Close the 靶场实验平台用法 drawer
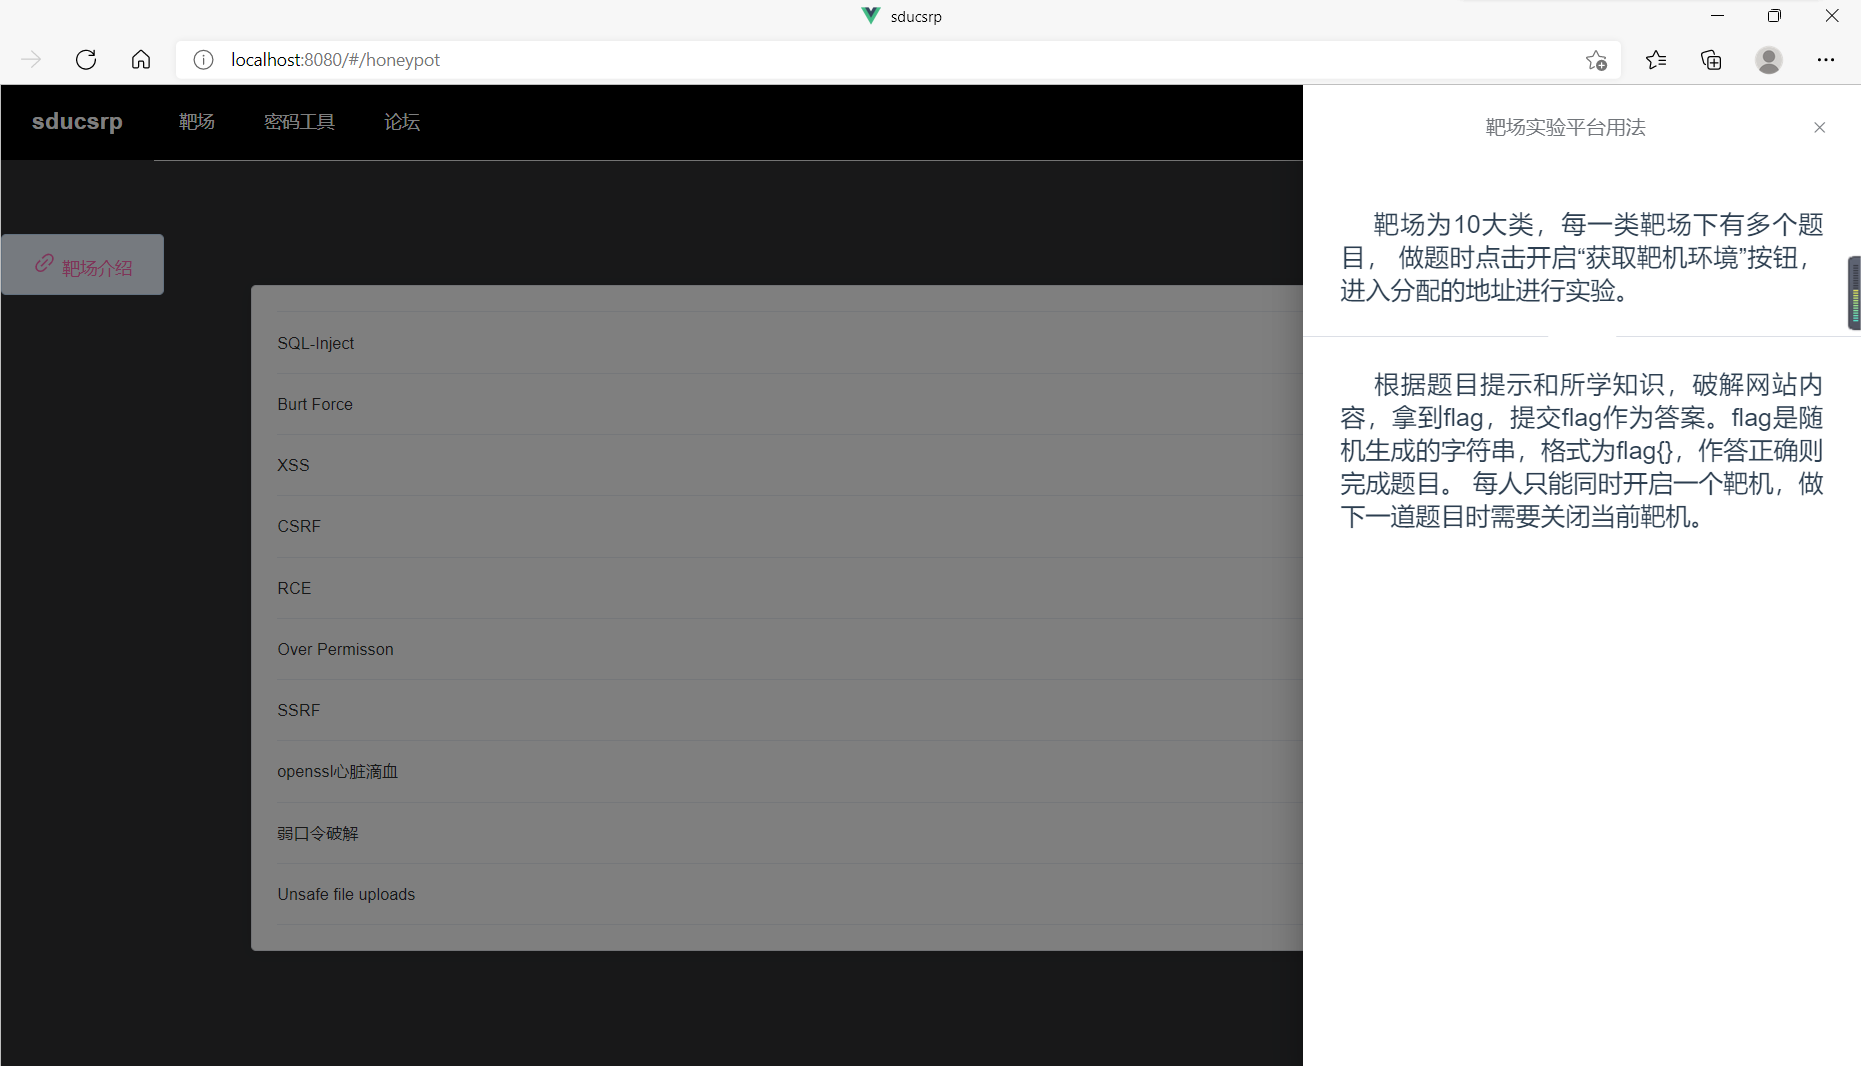Screen dimensions: 1861x1066 [1819, 127]
